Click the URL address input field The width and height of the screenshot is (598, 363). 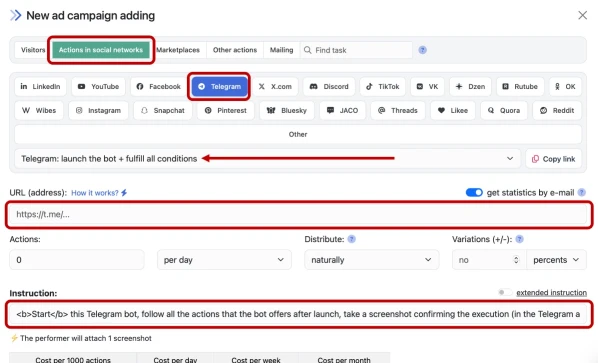click(x=299, y=214)
